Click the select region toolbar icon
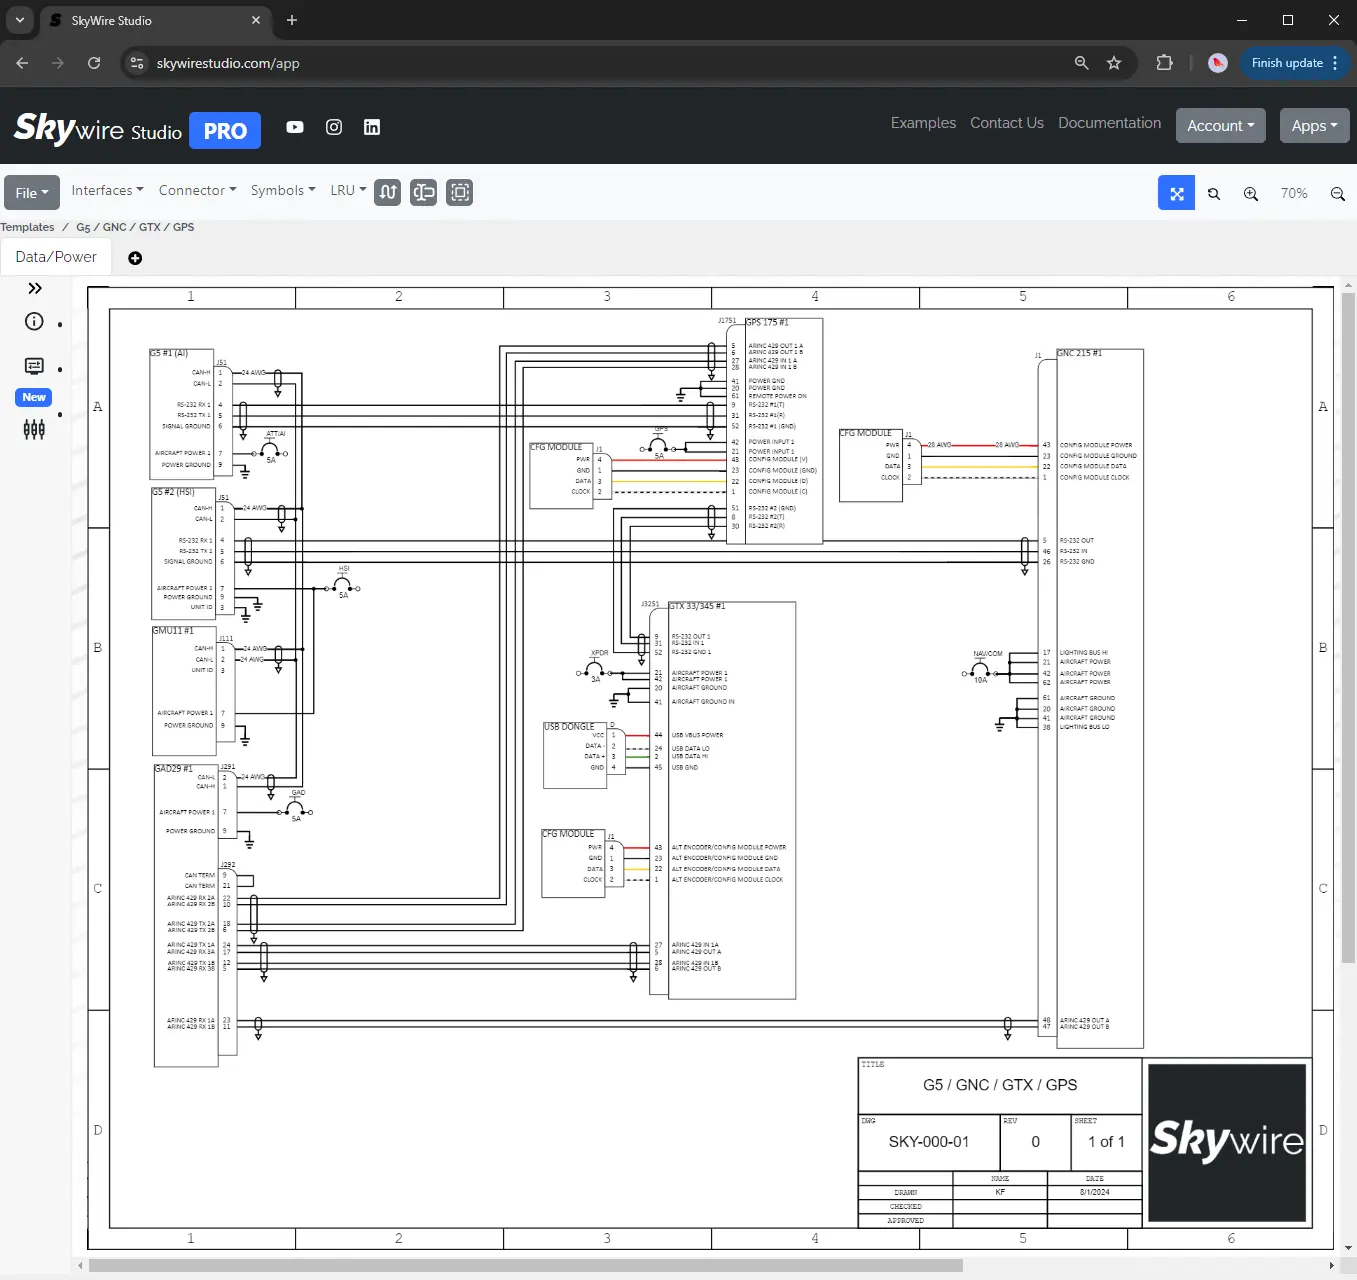This screenshot has width=1357, height=1280. pos(460,192)
